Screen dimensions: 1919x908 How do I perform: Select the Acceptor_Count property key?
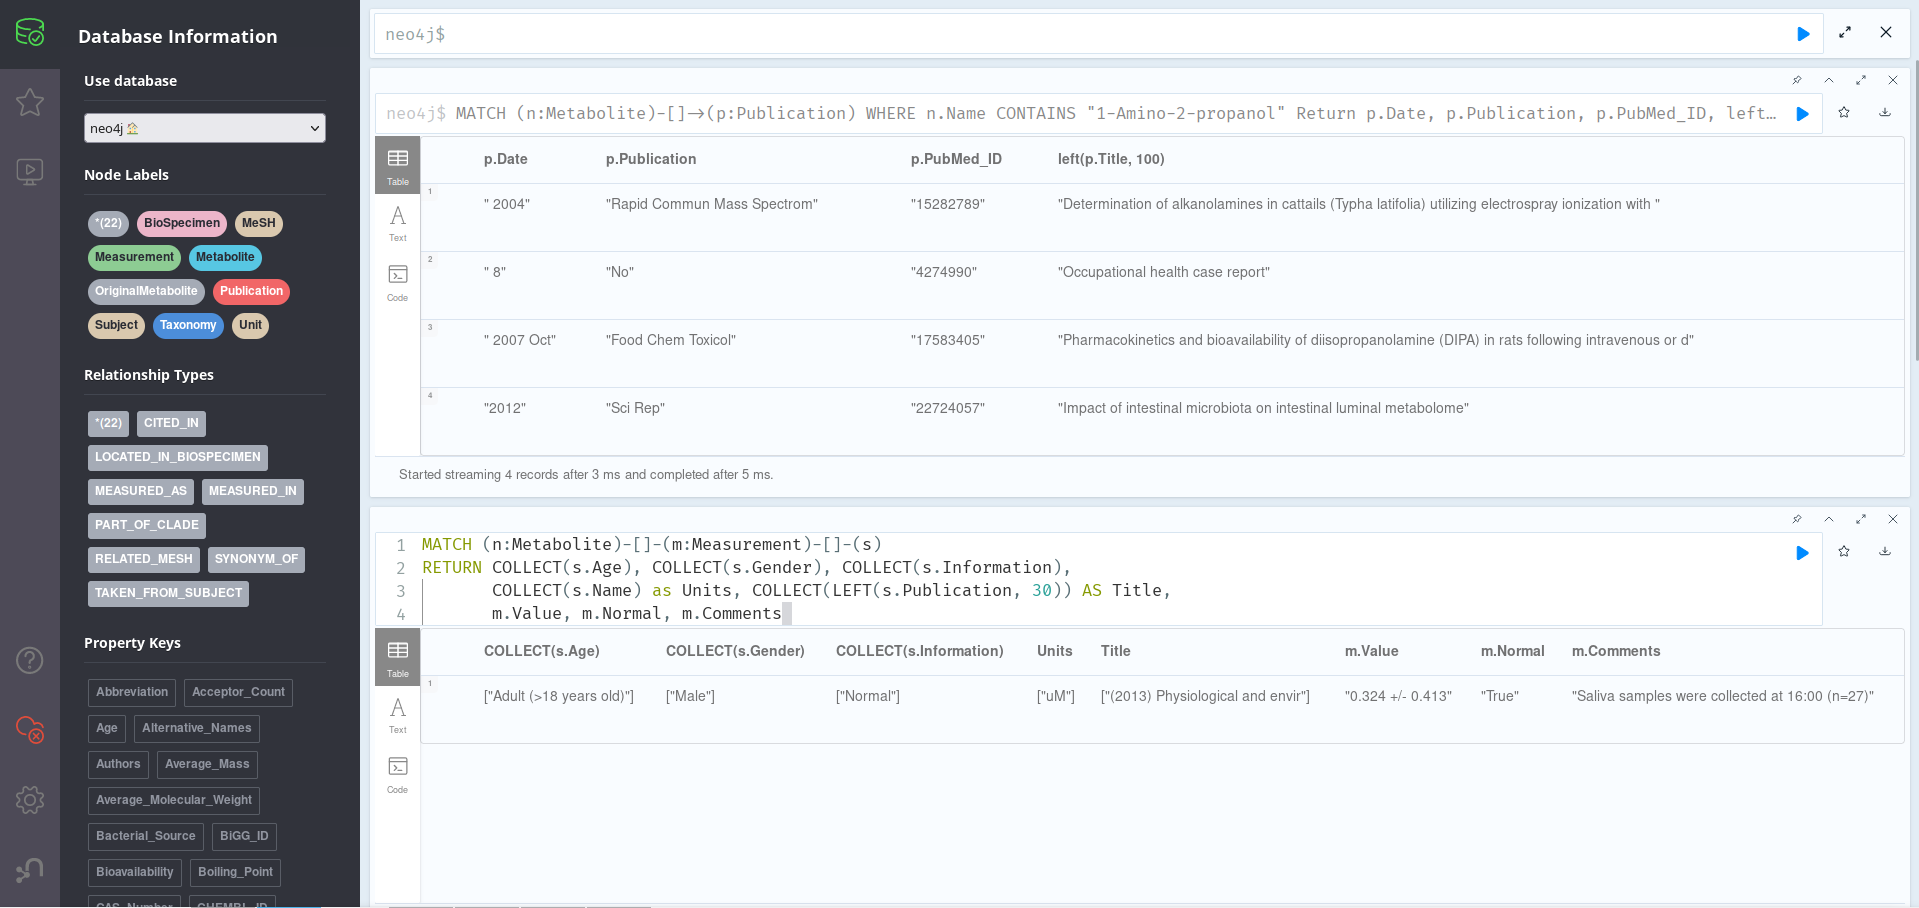[x=238, y=693]
